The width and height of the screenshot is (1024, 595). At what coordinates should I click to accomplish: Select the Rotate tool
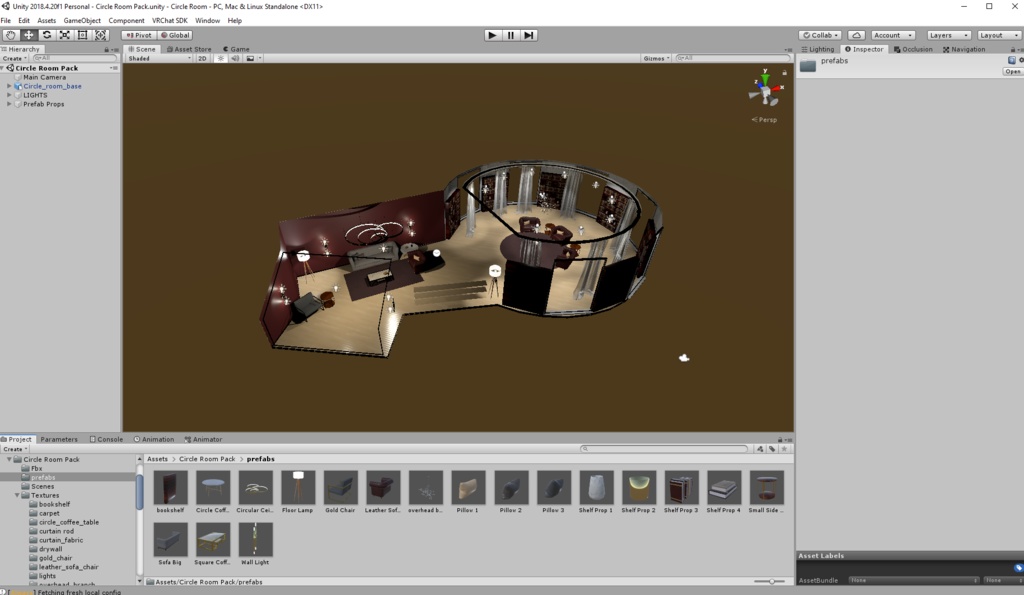46,35
